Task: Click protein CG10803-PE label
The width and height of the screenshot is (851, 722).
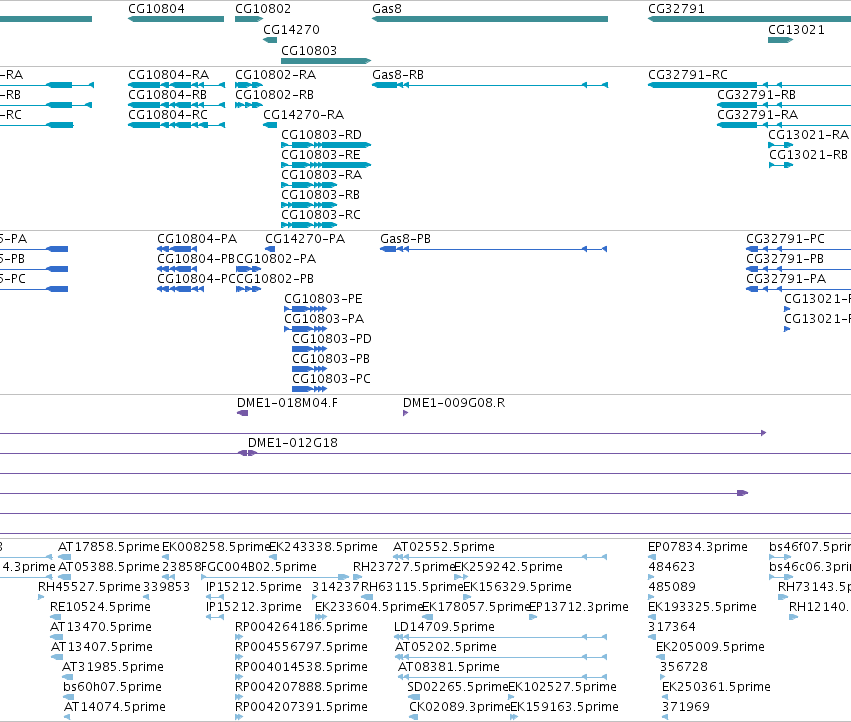Action: pos(323,300)
